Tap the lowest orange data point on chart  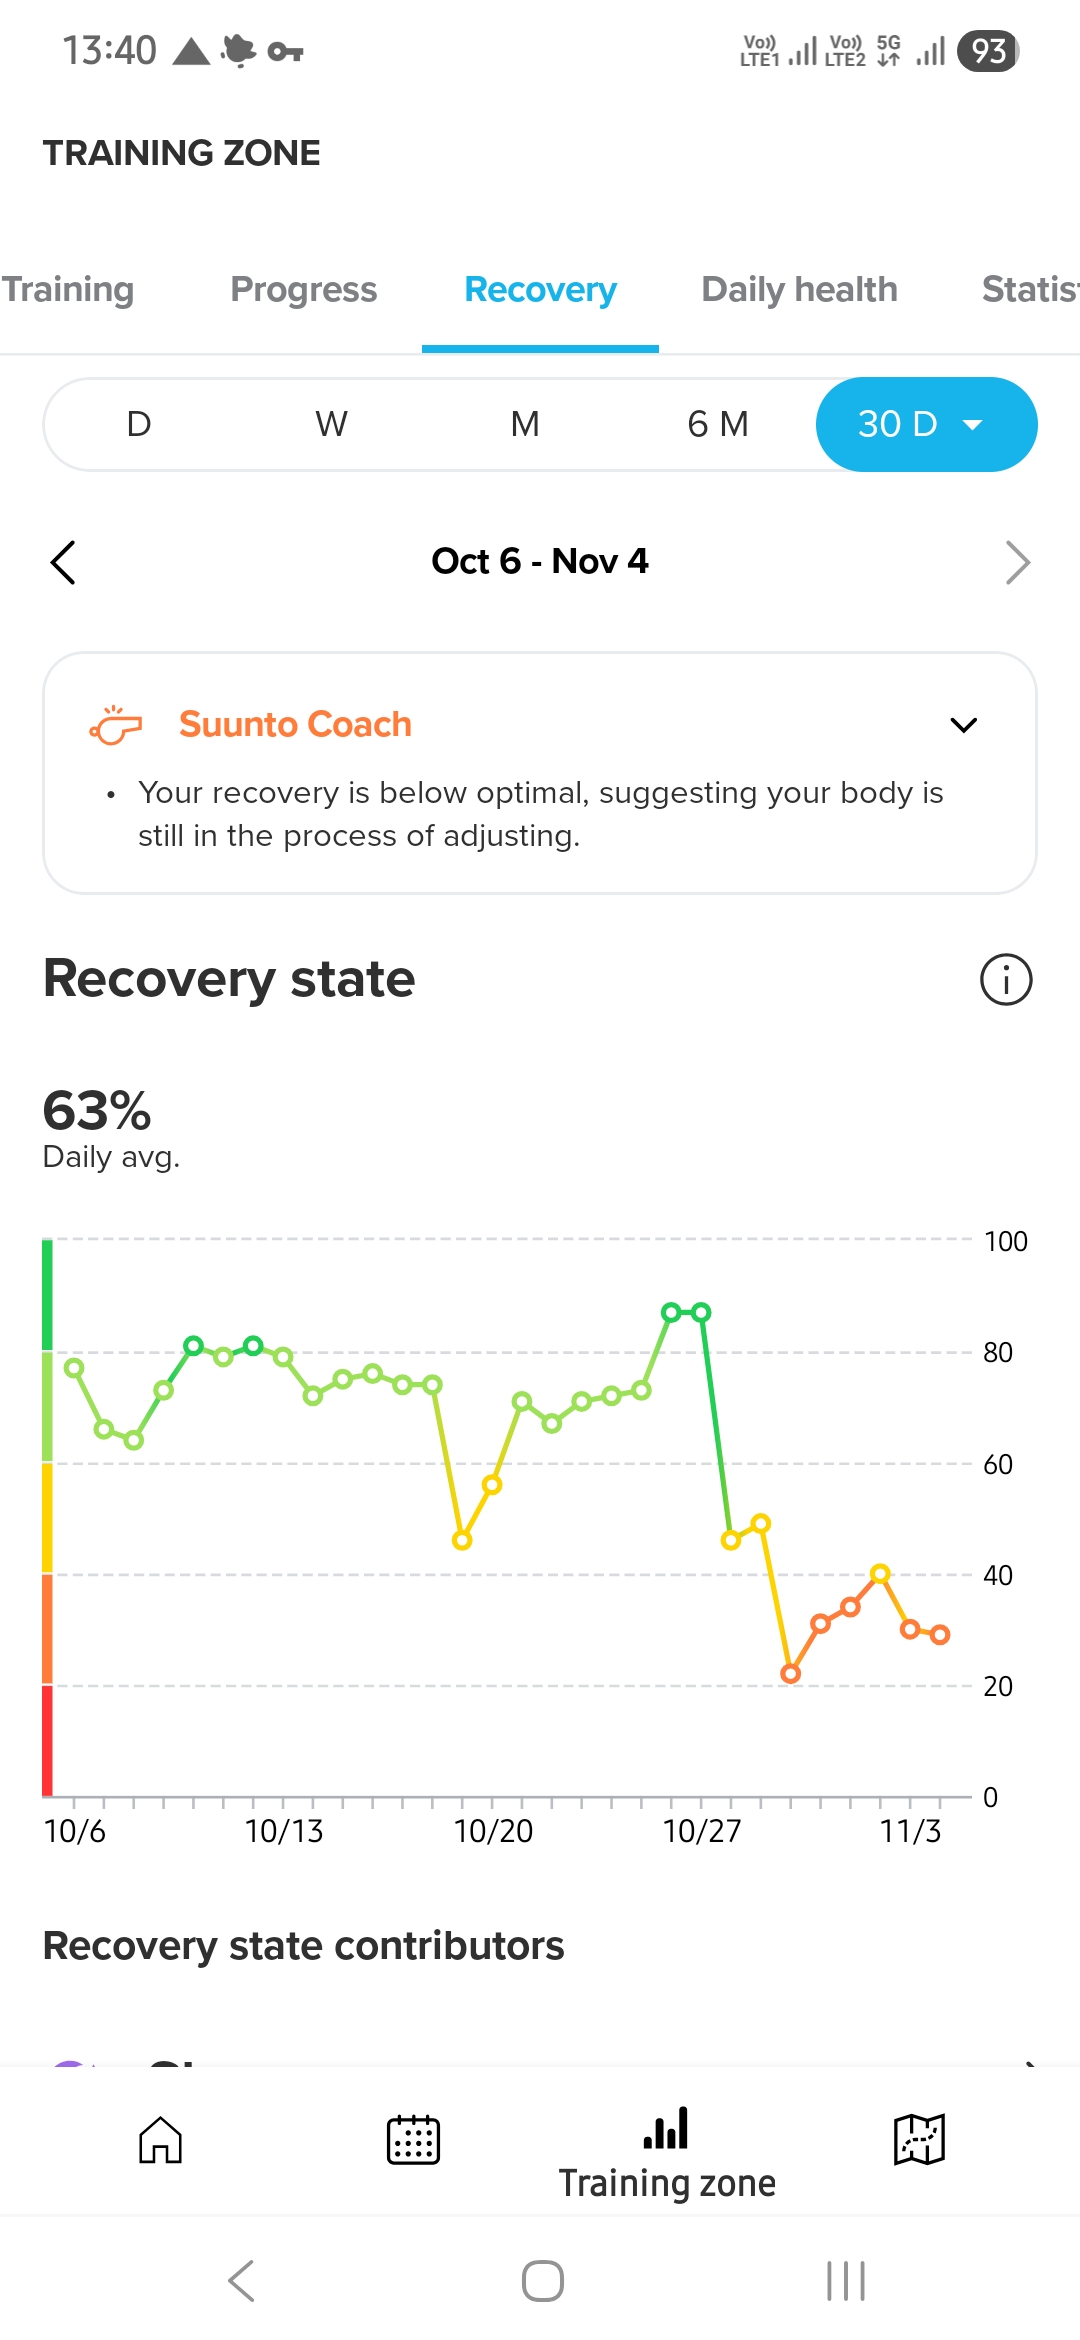pos(790,1674)
